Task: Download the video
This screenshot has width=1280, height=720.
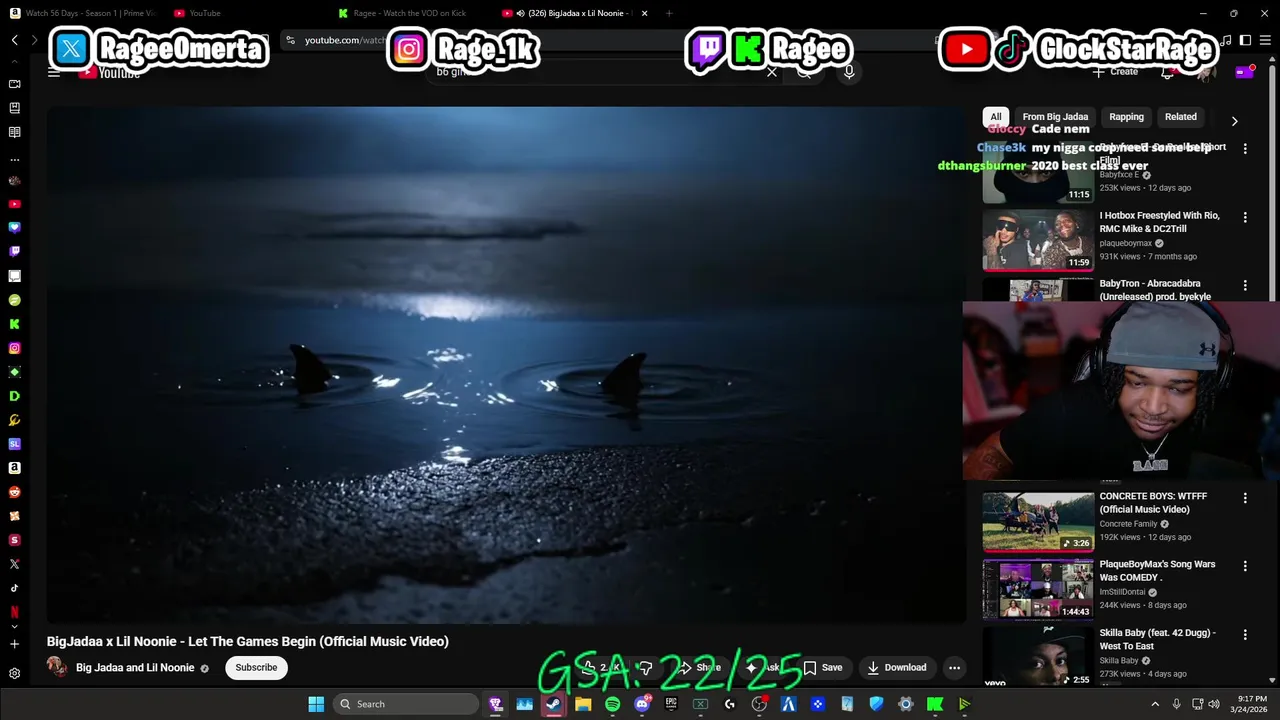Action: (x=897, y=667)
